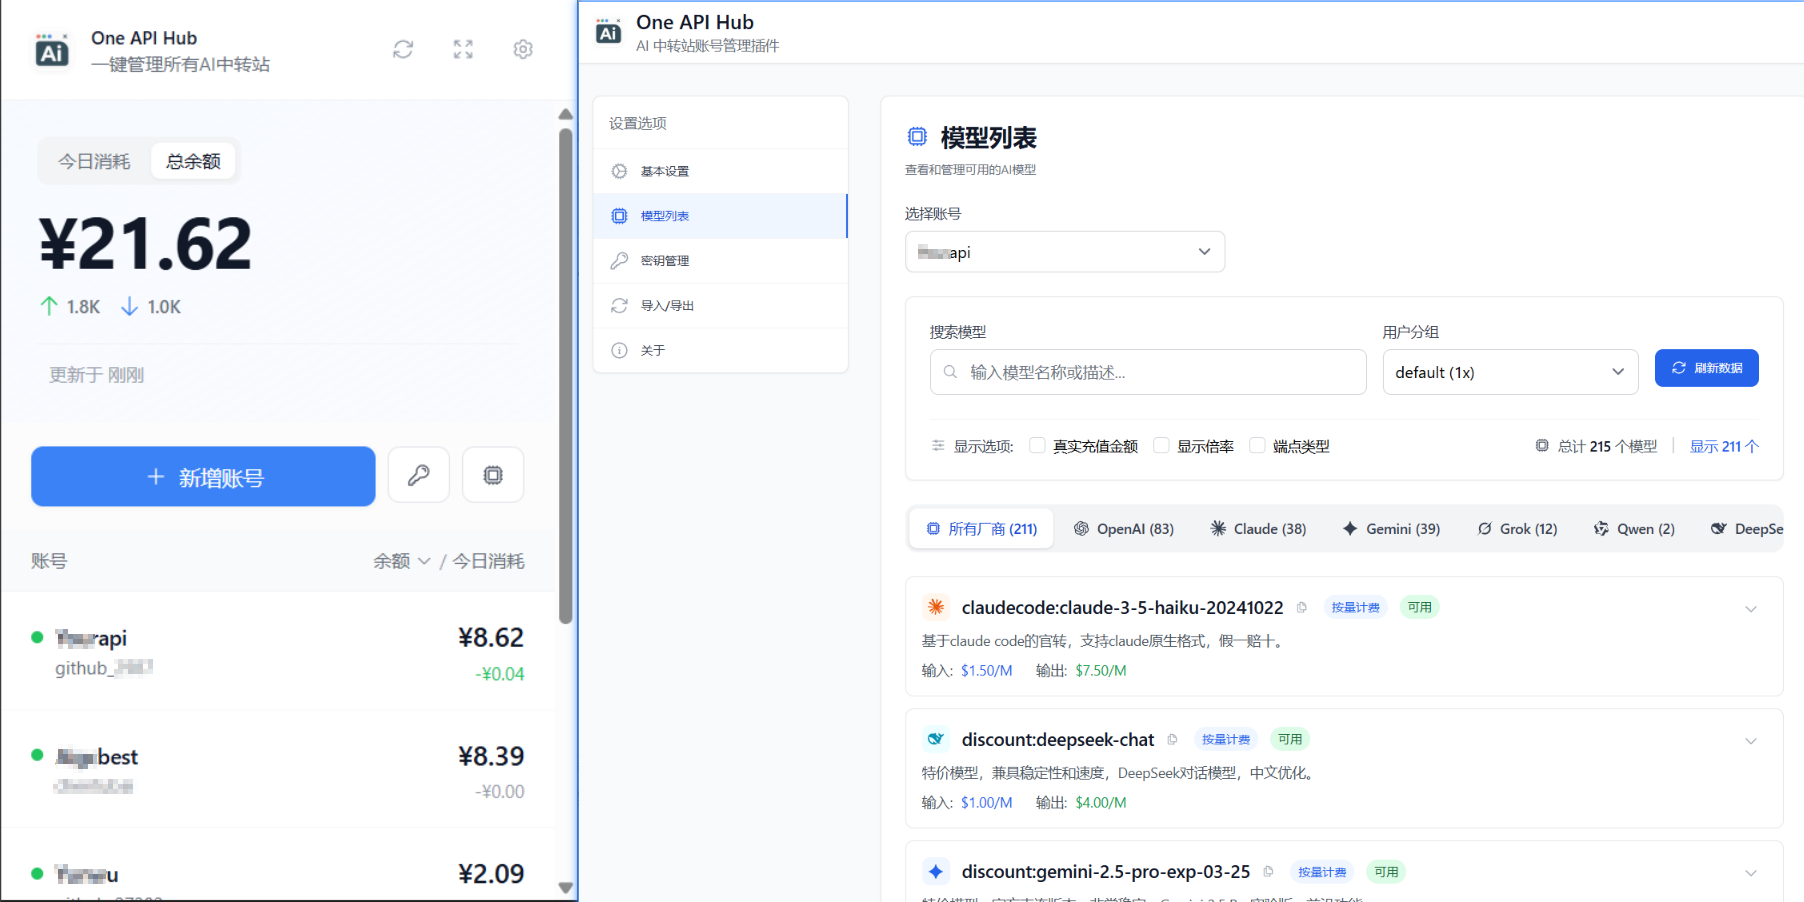Click the green status dot of the 'best' account
This screenshot has height=902, width=1804.
(37, 755)
